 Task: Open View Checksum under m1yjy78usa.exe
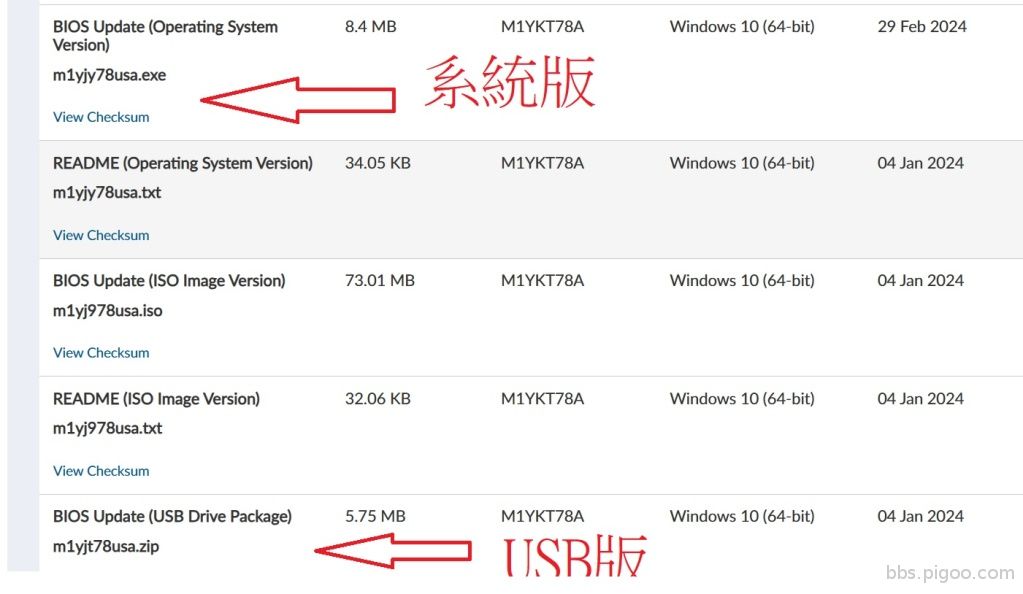coord(101,117)
